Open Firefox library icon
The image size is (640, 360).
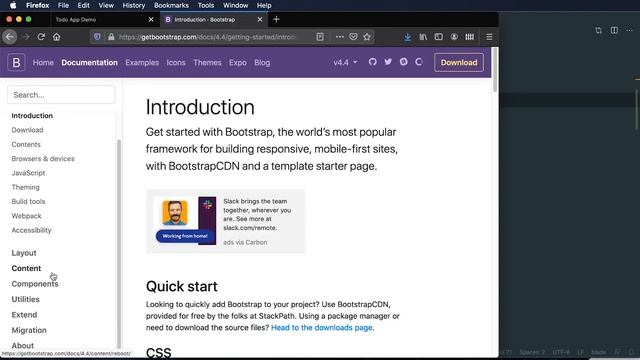point(423,37)
